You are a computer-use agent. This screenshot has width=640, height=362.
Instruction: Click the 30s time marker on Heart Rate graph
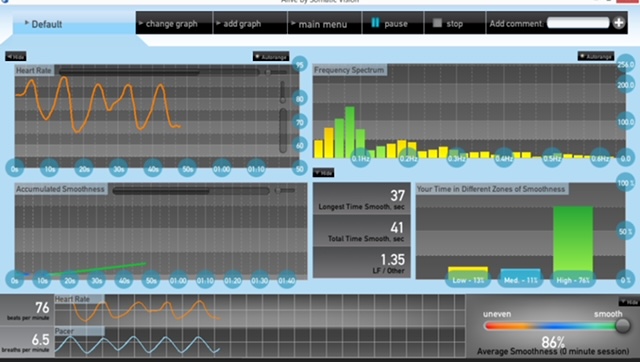118,169
